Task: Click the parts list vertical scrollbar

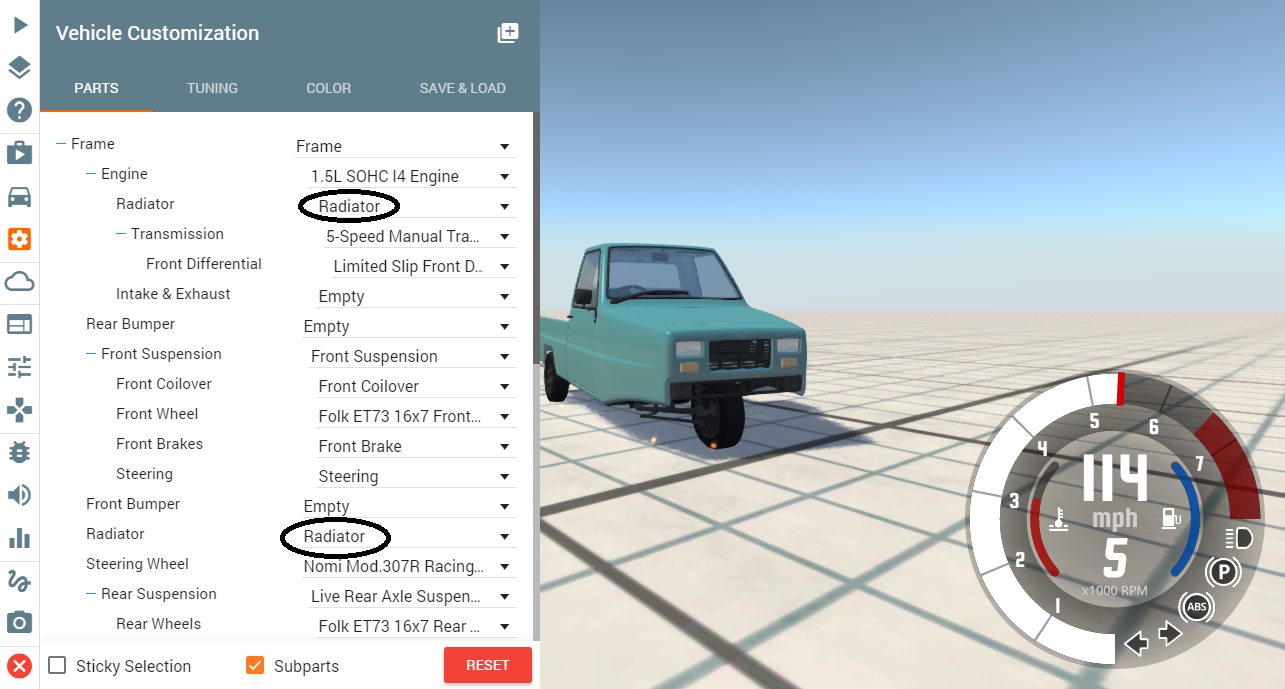Action: [535, 375]
